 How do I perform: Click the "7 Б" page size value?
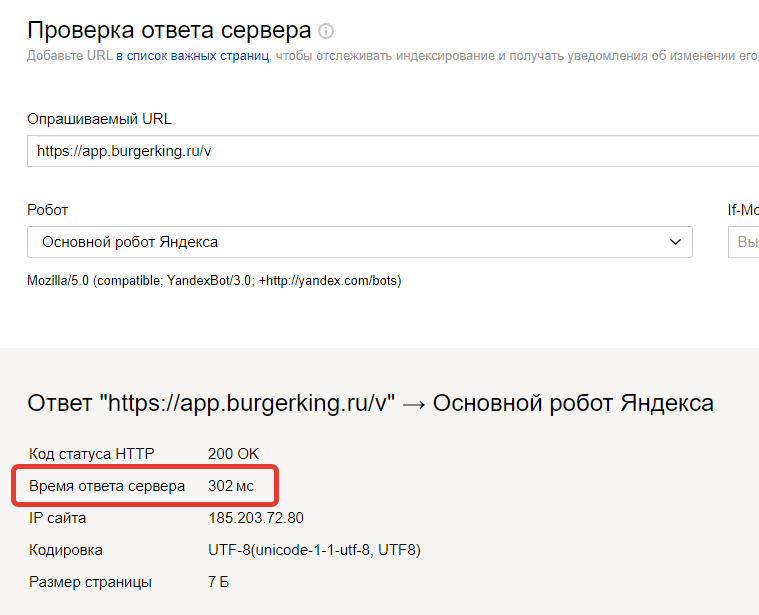[218, 582]
